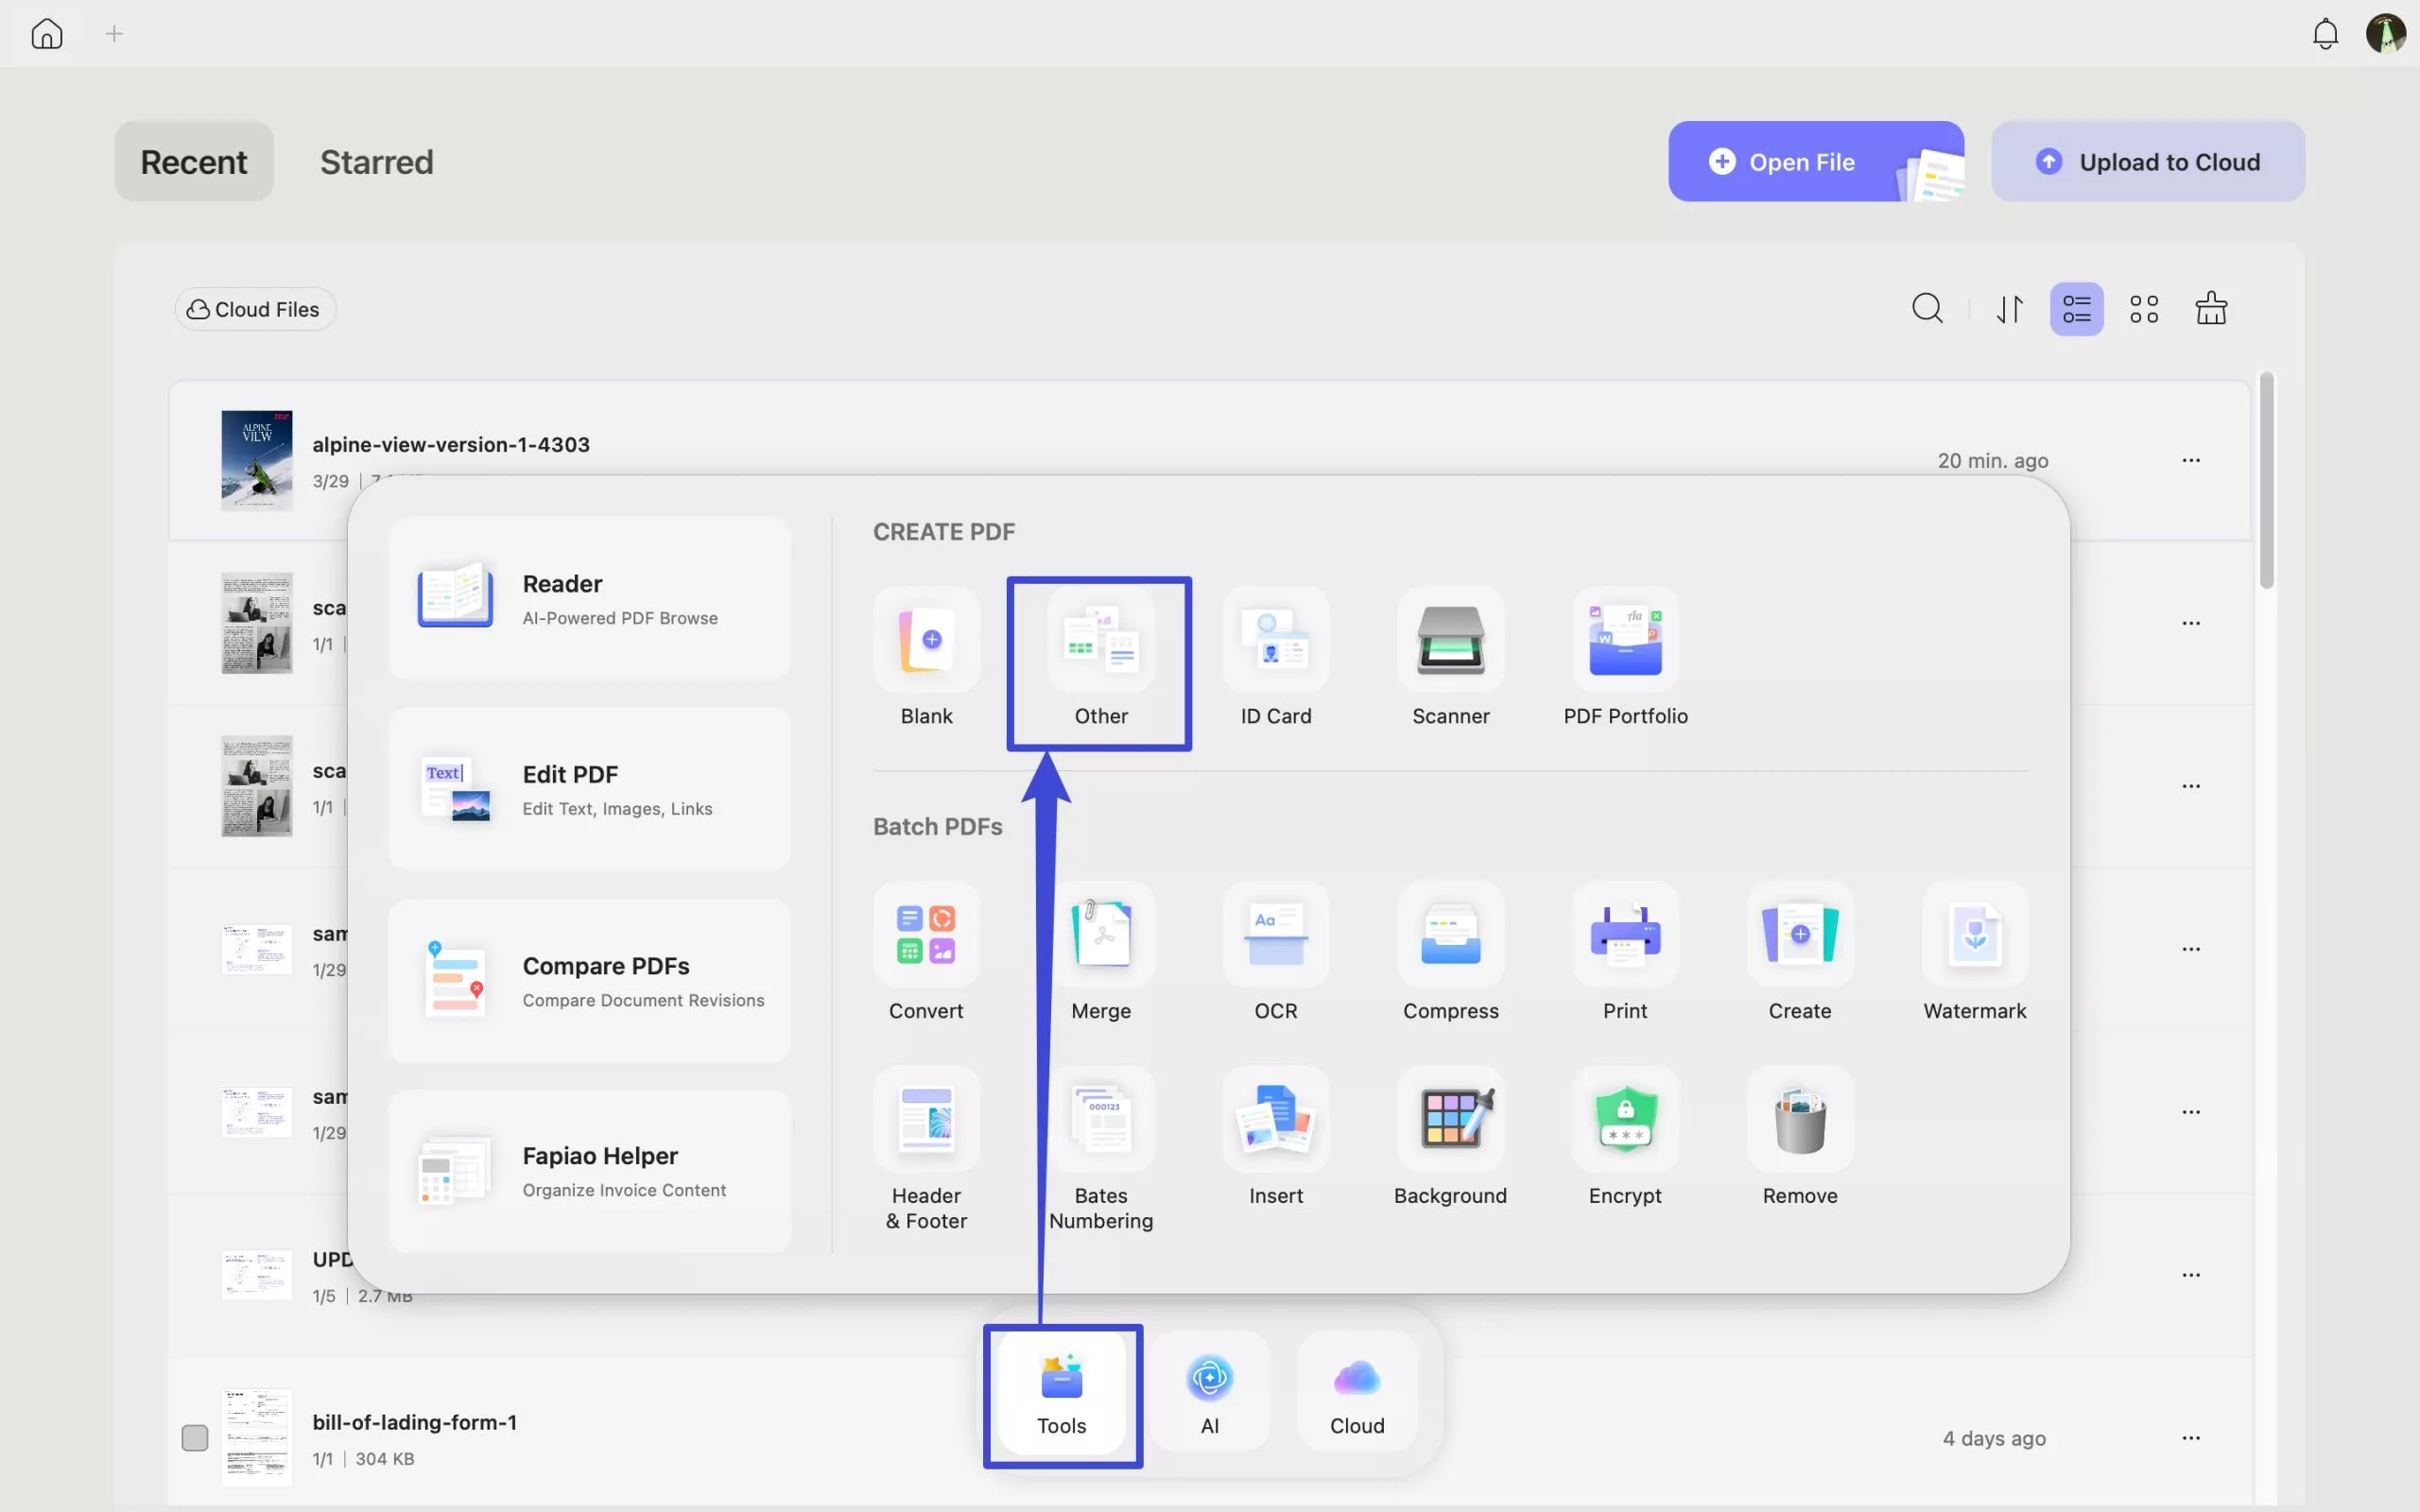Open the alpine-view file thumbnail
The height and width of the screenshot is (1512, 2420).
256,460
